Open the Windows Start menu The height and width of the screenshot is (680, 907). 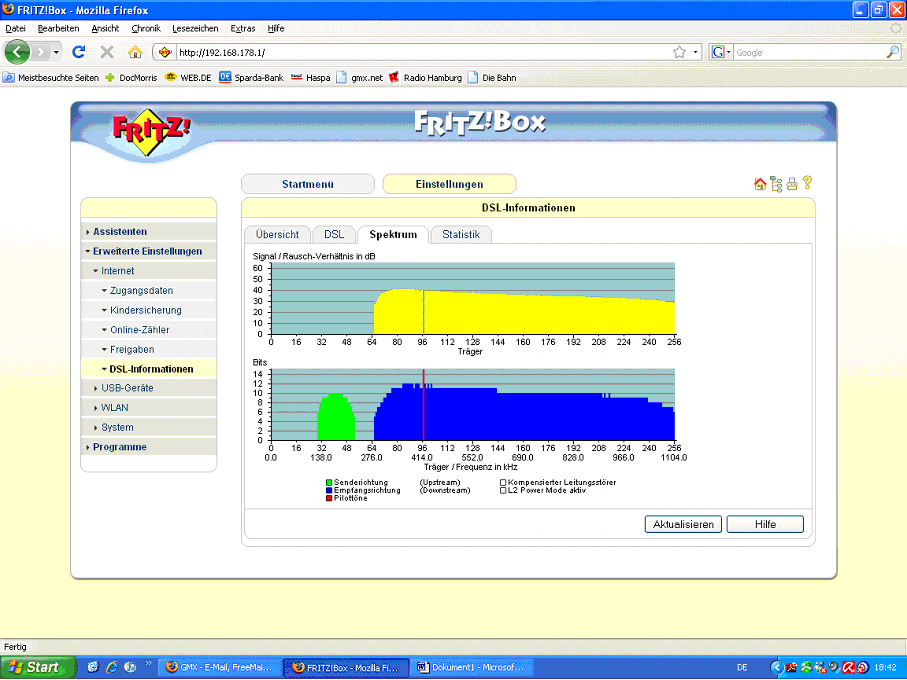pos(37,666)
